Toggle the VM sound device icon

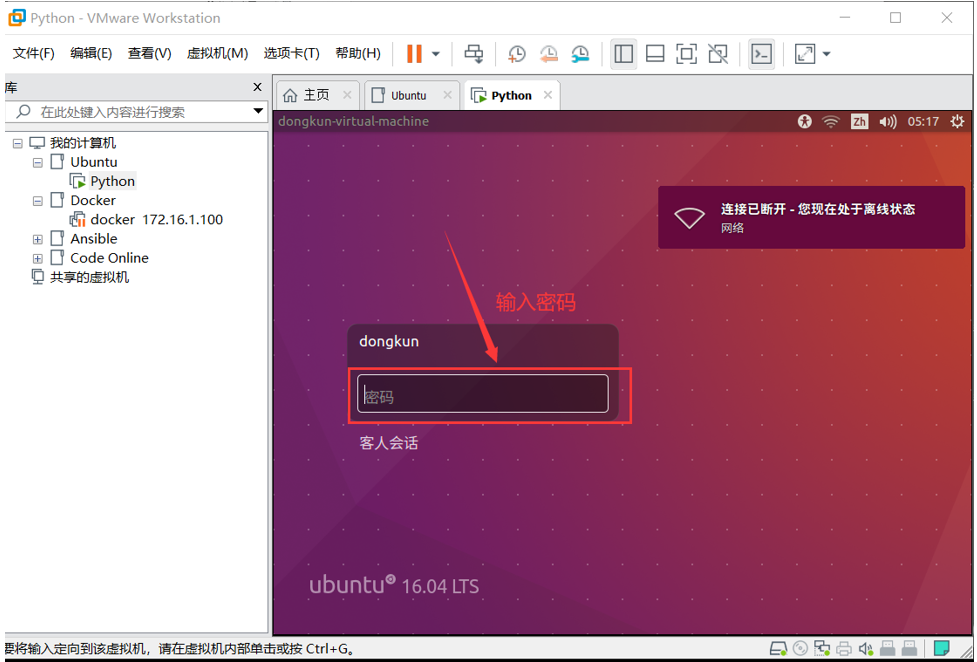[866, 648]
